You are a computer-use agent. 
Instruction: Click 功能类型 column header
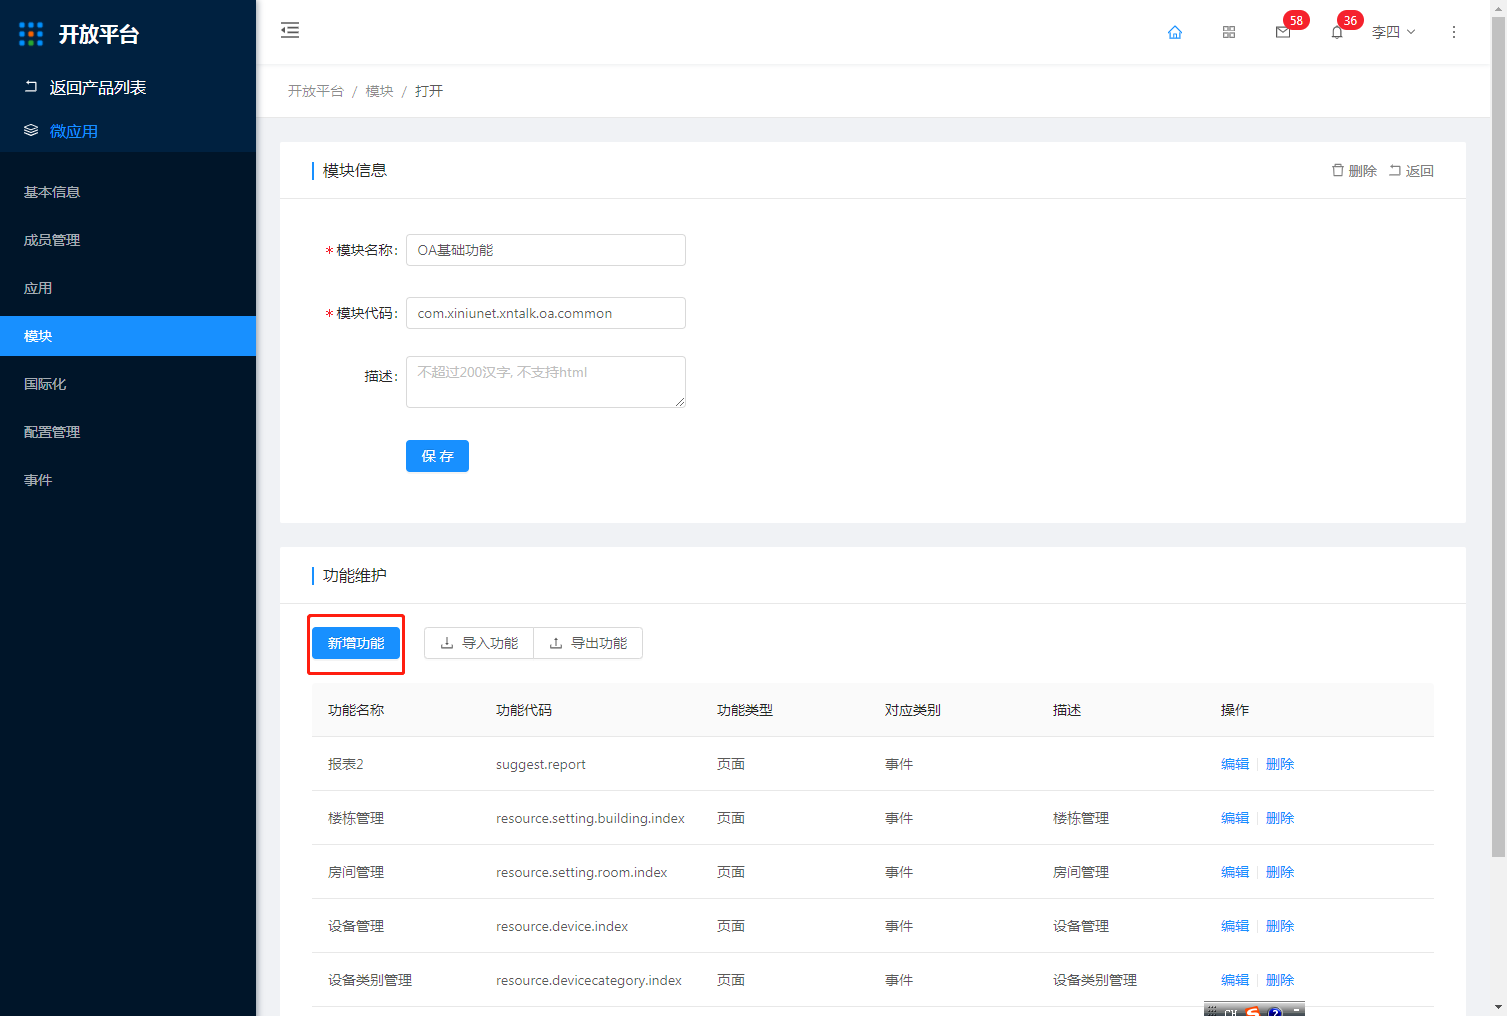745,710
